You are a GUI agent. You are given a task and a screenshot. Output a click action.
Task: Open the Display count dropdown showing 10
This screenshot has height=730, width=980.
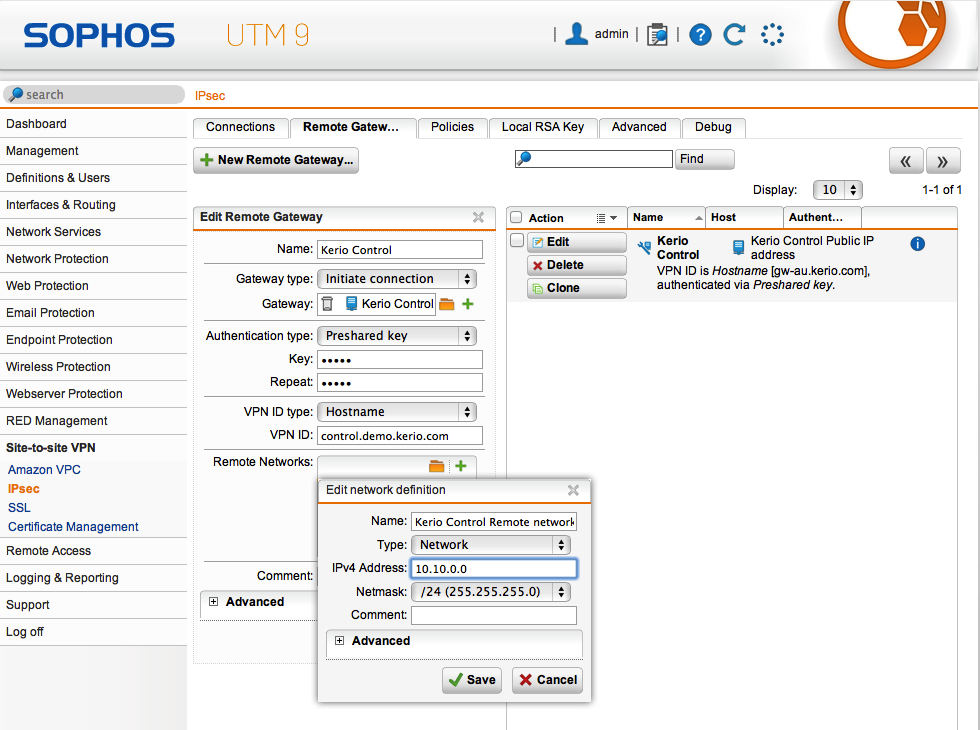[838, 189]
